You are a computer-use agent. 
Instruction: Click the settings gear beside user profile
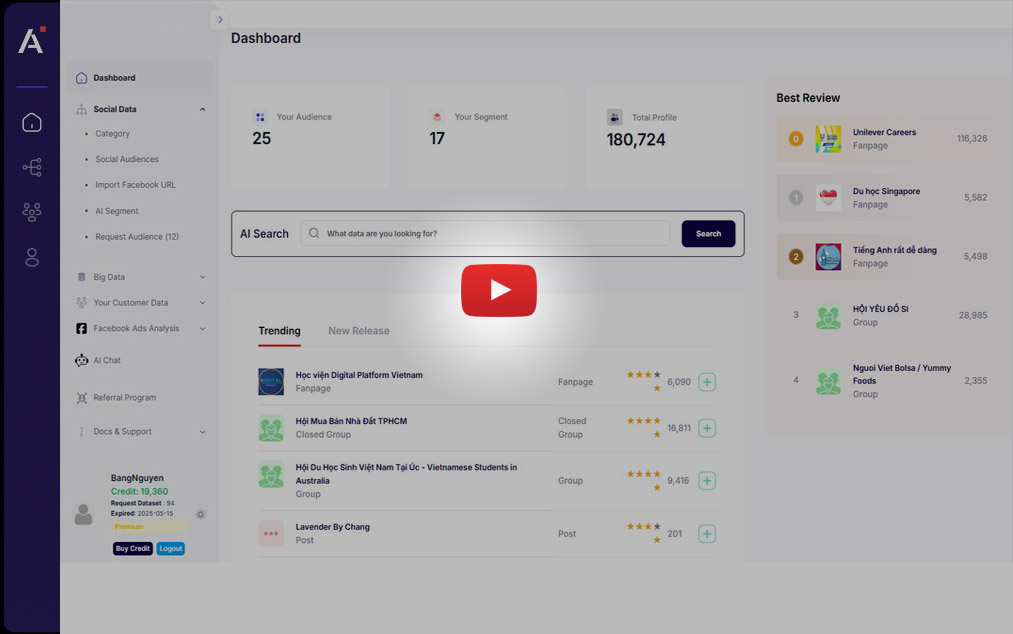tap(200, 514)
